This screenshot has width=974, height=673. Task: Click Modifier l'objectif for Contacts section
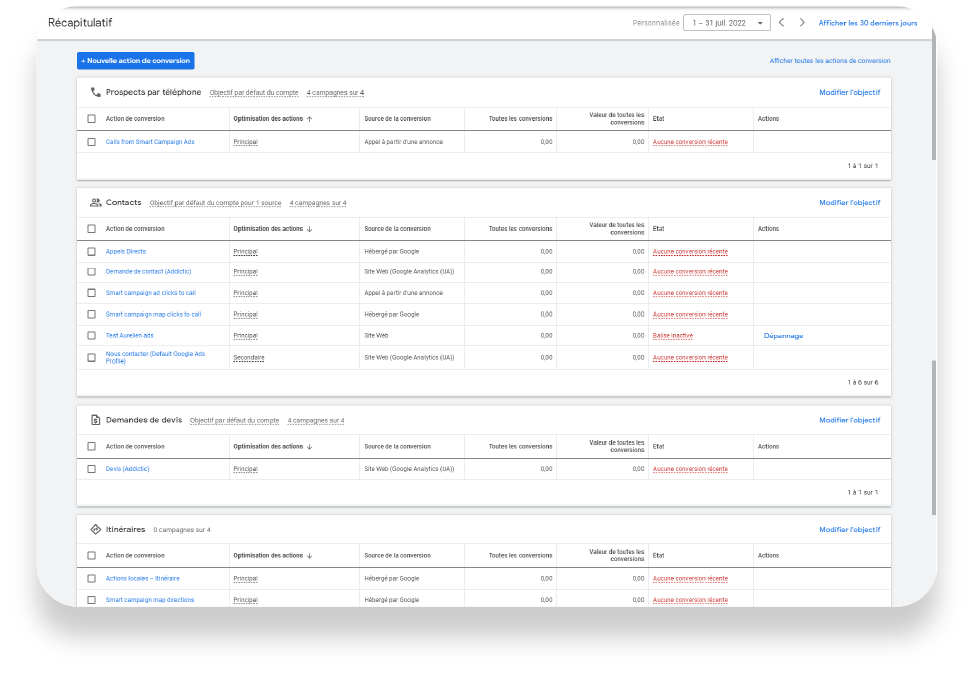coord(849,203)
